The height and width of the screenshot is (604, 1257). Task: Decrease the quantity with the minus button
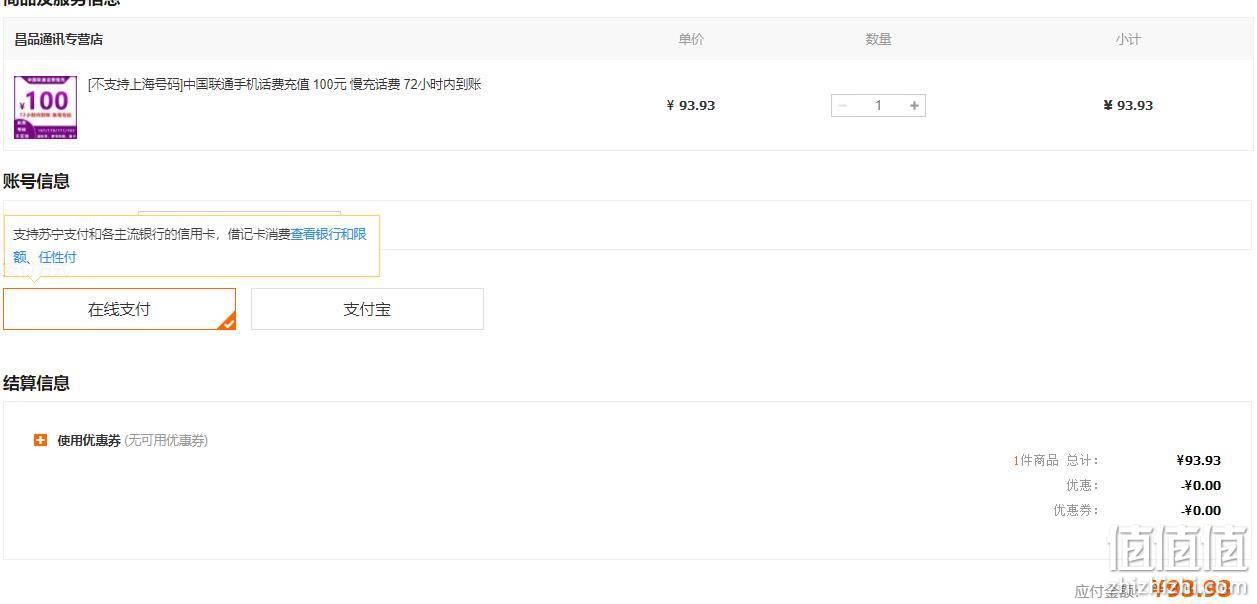[842, 105]
